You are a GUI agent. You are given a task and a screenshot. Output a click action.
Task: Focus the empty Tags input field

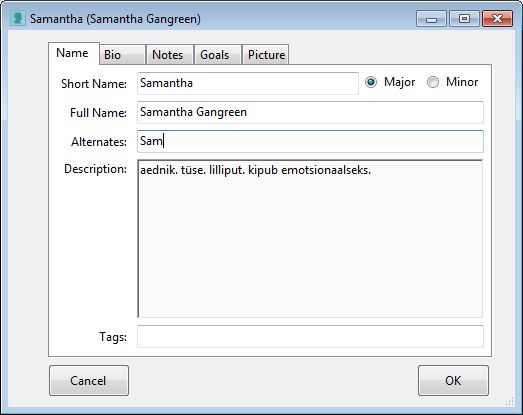pos(310,336)
